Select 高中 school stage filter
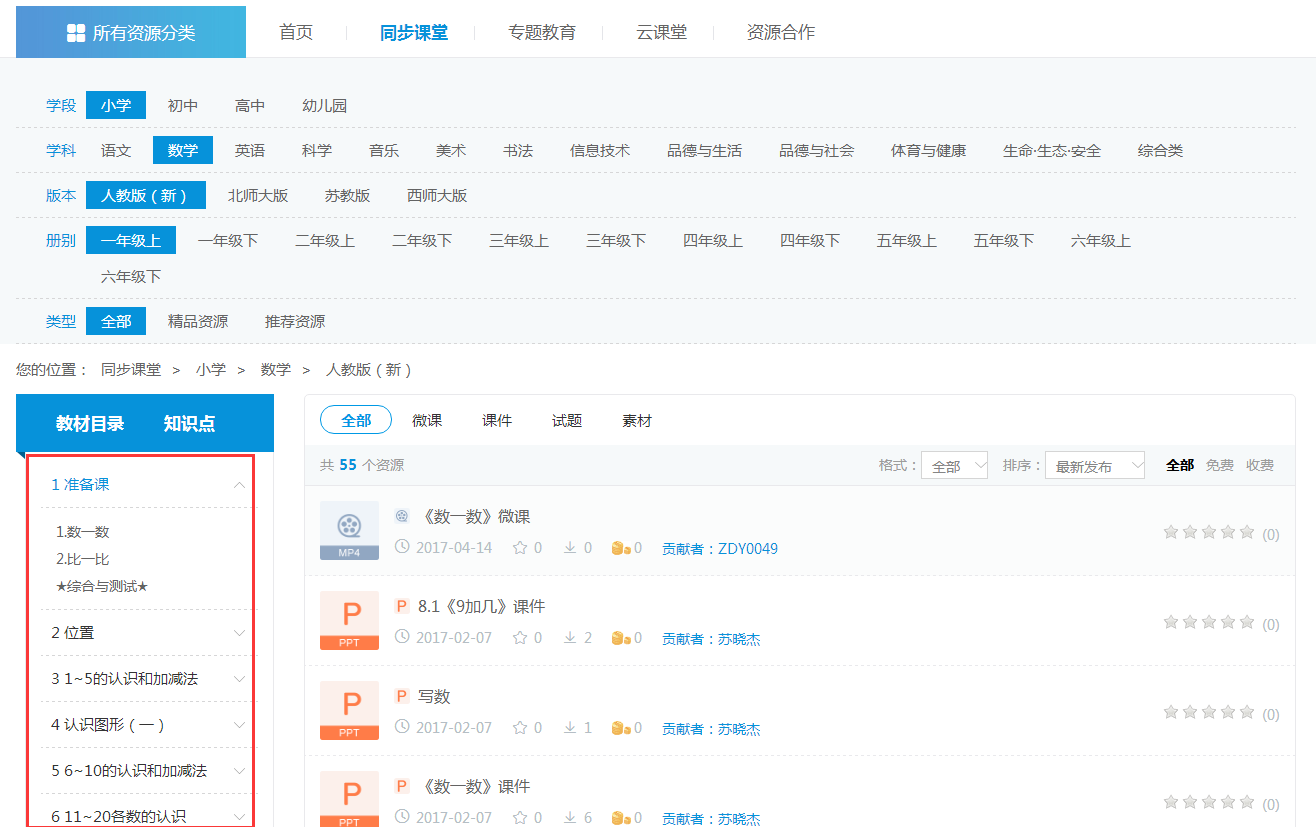 pyautogui.click(x=250, y=105)
